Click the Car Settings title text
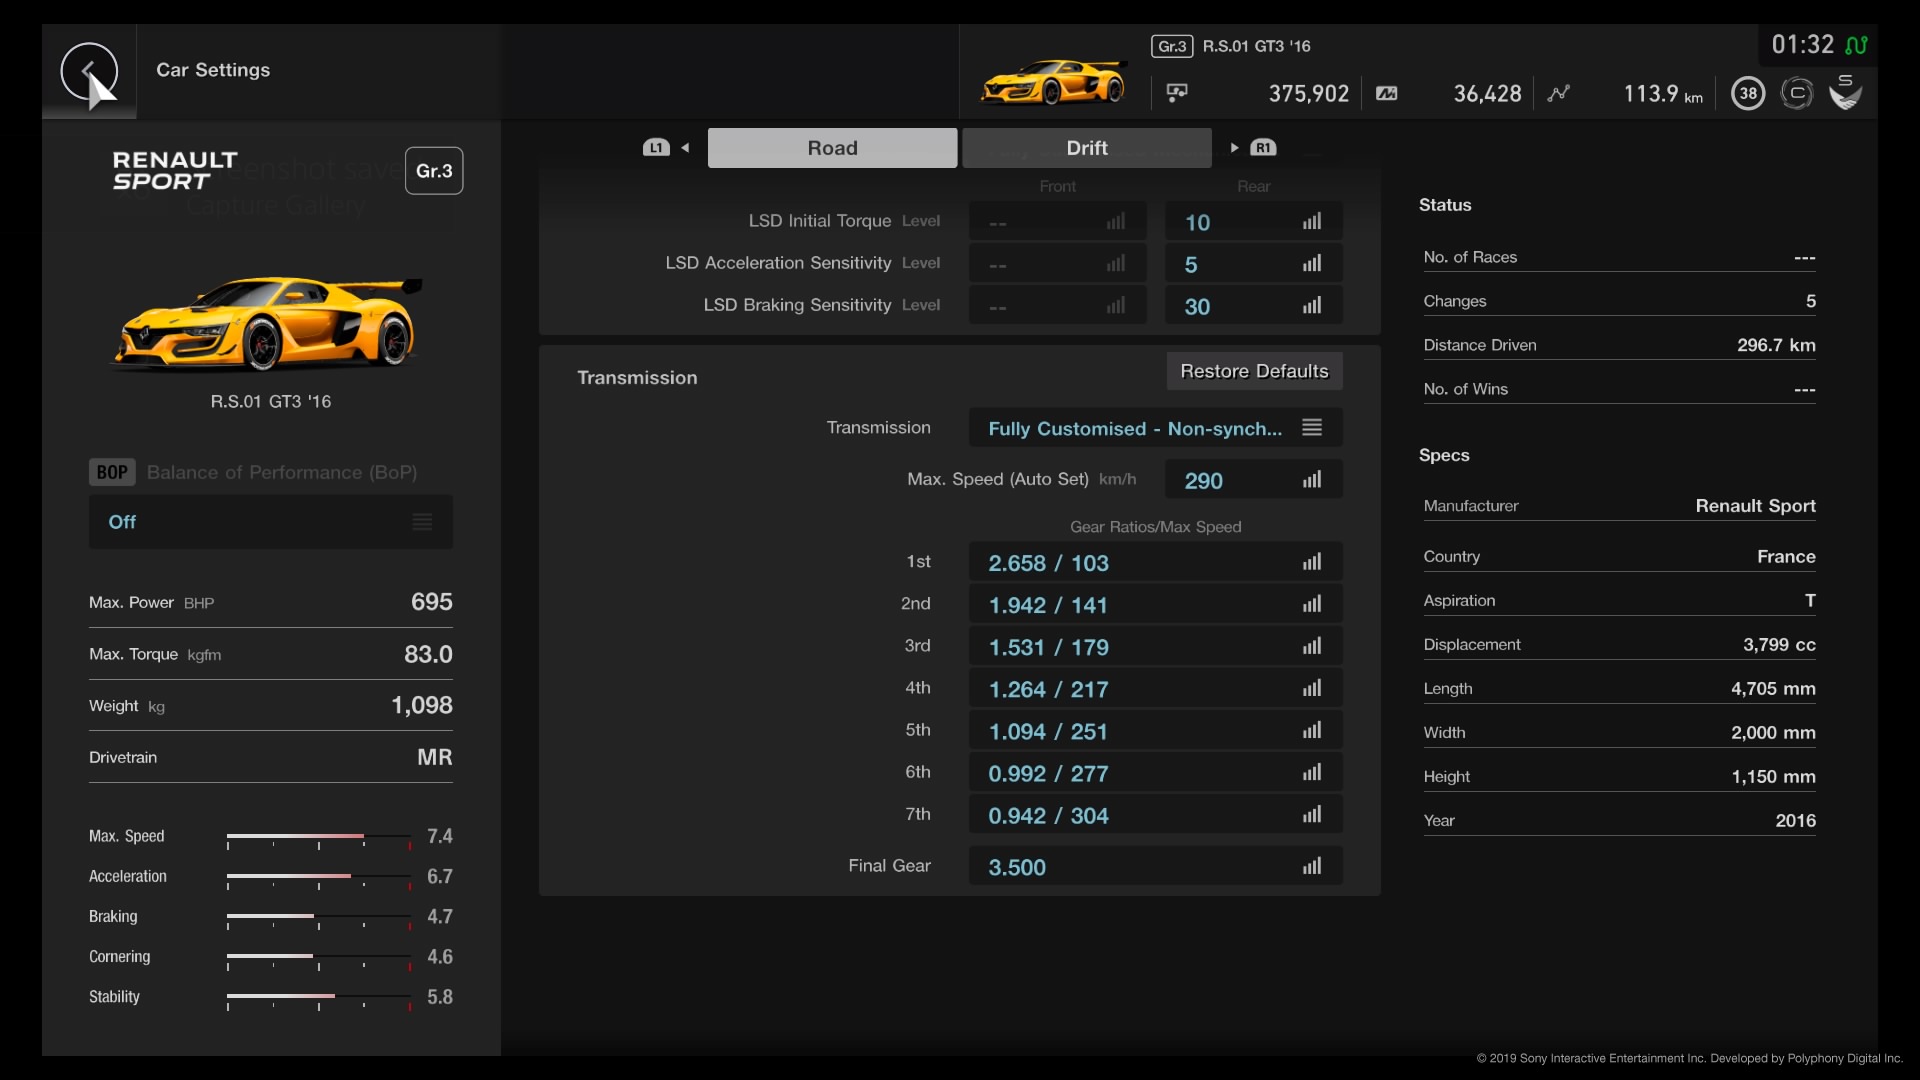The image size is (1920, 1080). click(213, 70)
